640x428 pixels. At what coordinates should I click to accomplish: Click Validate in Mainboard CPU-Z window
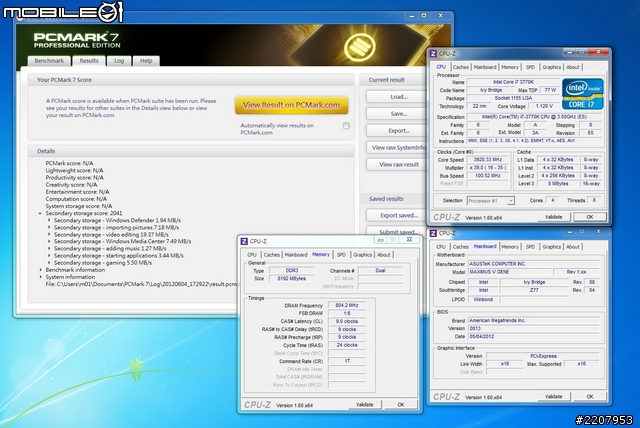(x=553, y=397)
